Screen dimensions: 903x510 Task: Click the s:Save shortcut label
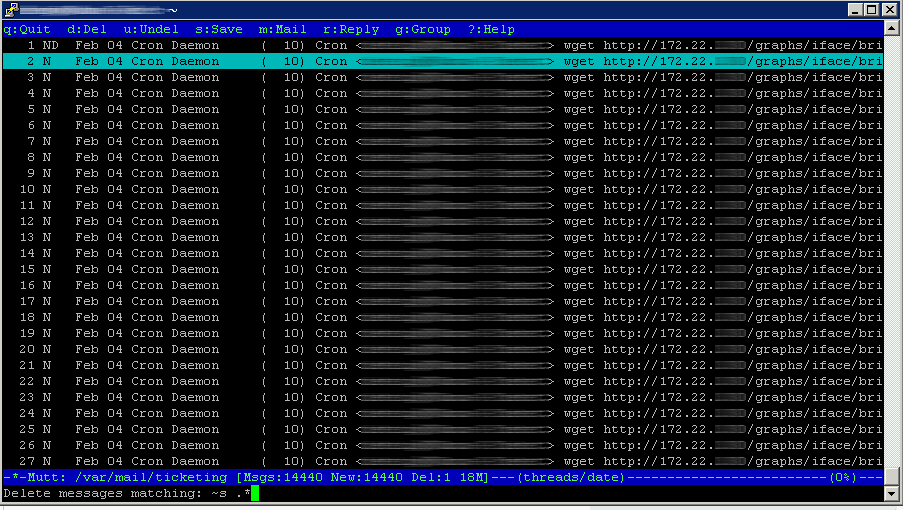pos(219,29)
